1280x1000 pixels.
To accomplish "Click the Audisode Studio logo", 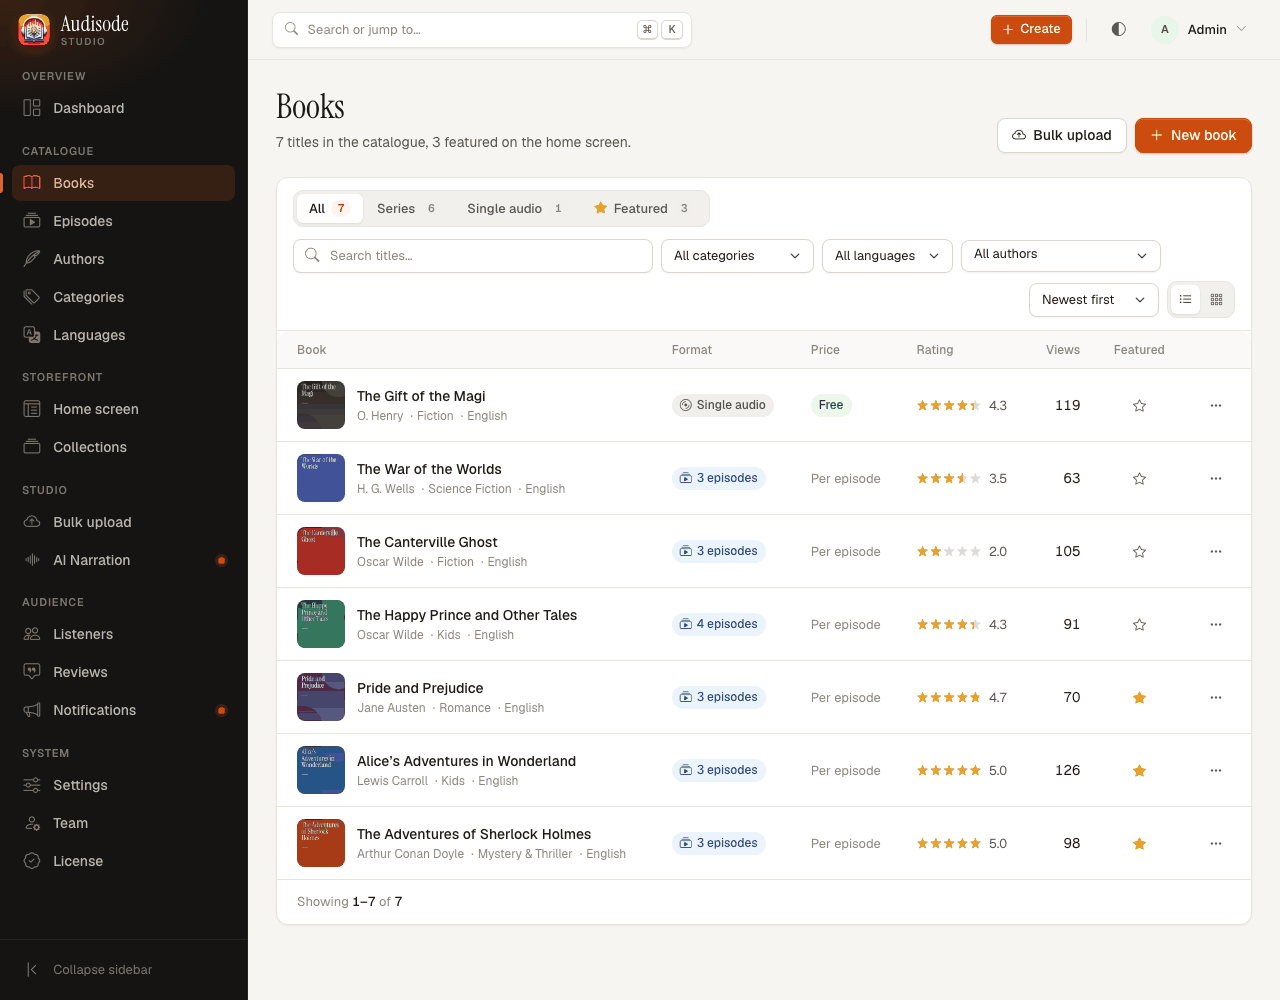I will pos(74,29).
